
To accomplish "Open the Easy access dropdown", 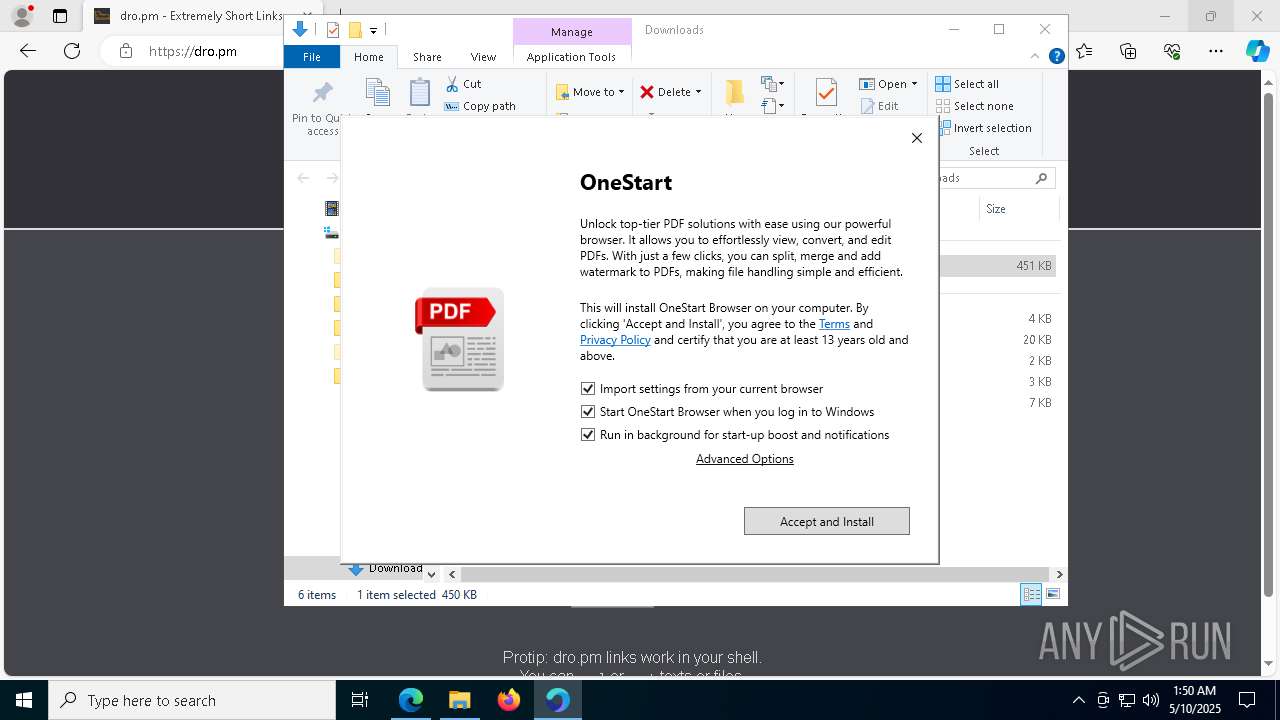I will click(x=772, y=105).
